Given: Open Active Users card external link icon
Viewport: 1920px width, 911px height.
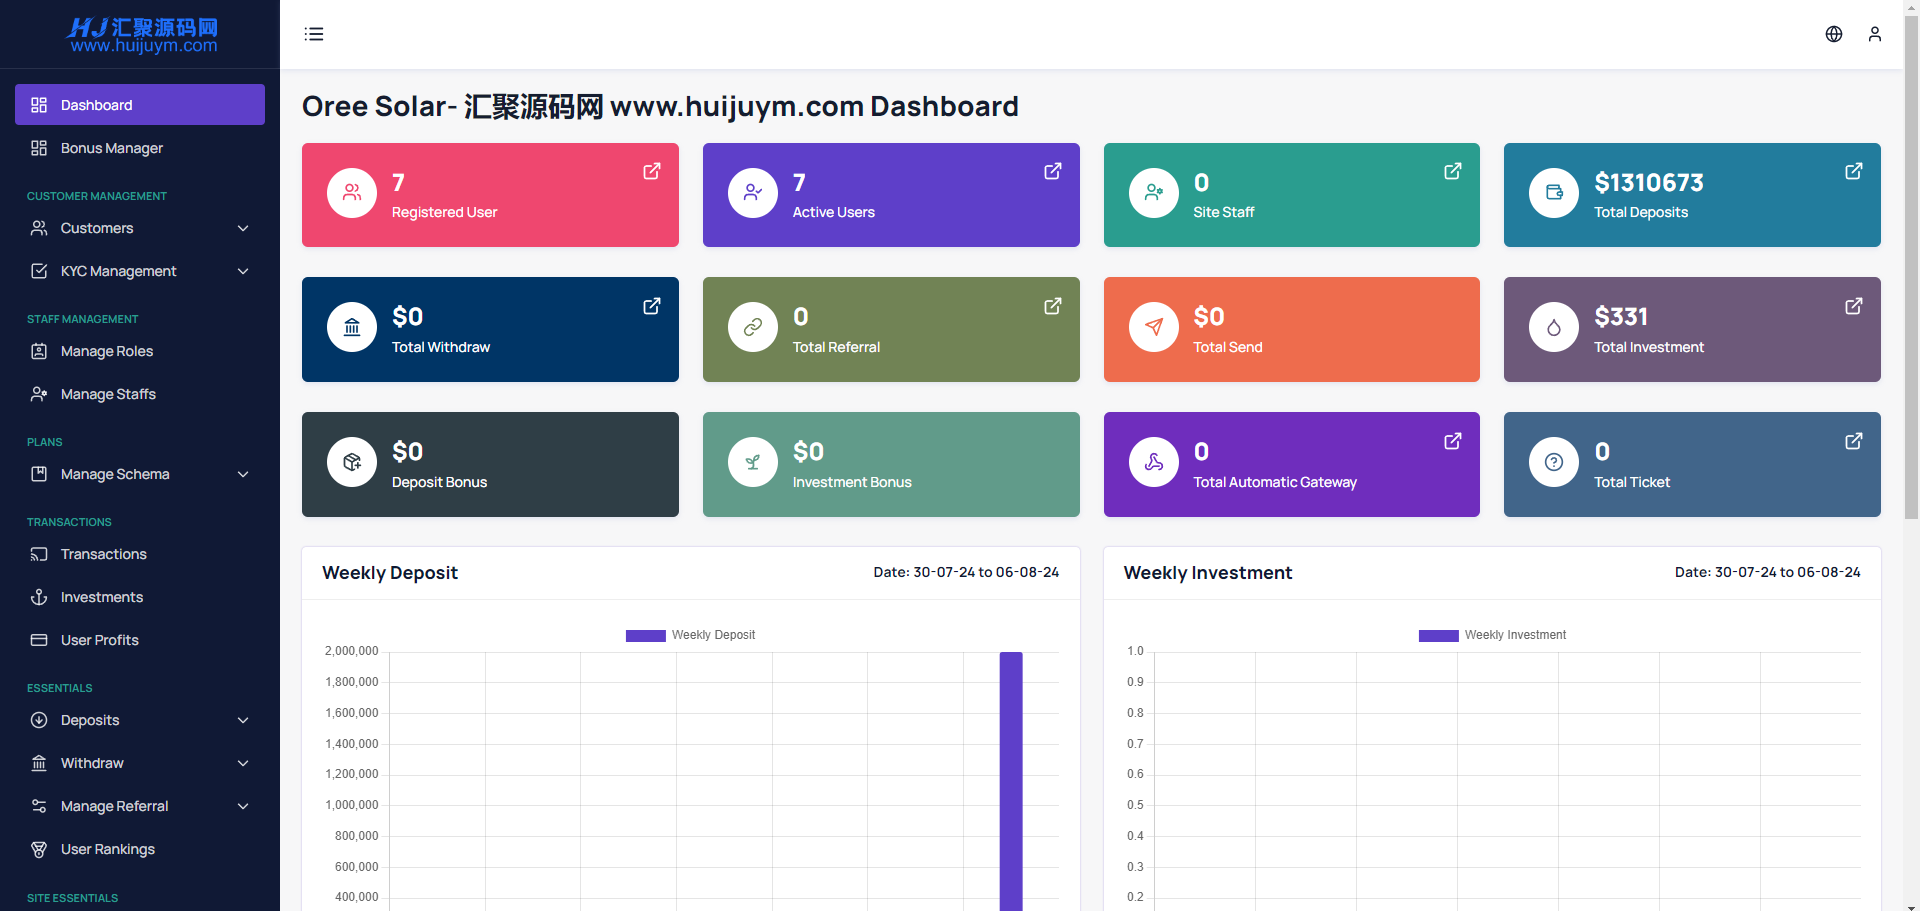Looking at the screenshot, I should [x=1053, y=171].
